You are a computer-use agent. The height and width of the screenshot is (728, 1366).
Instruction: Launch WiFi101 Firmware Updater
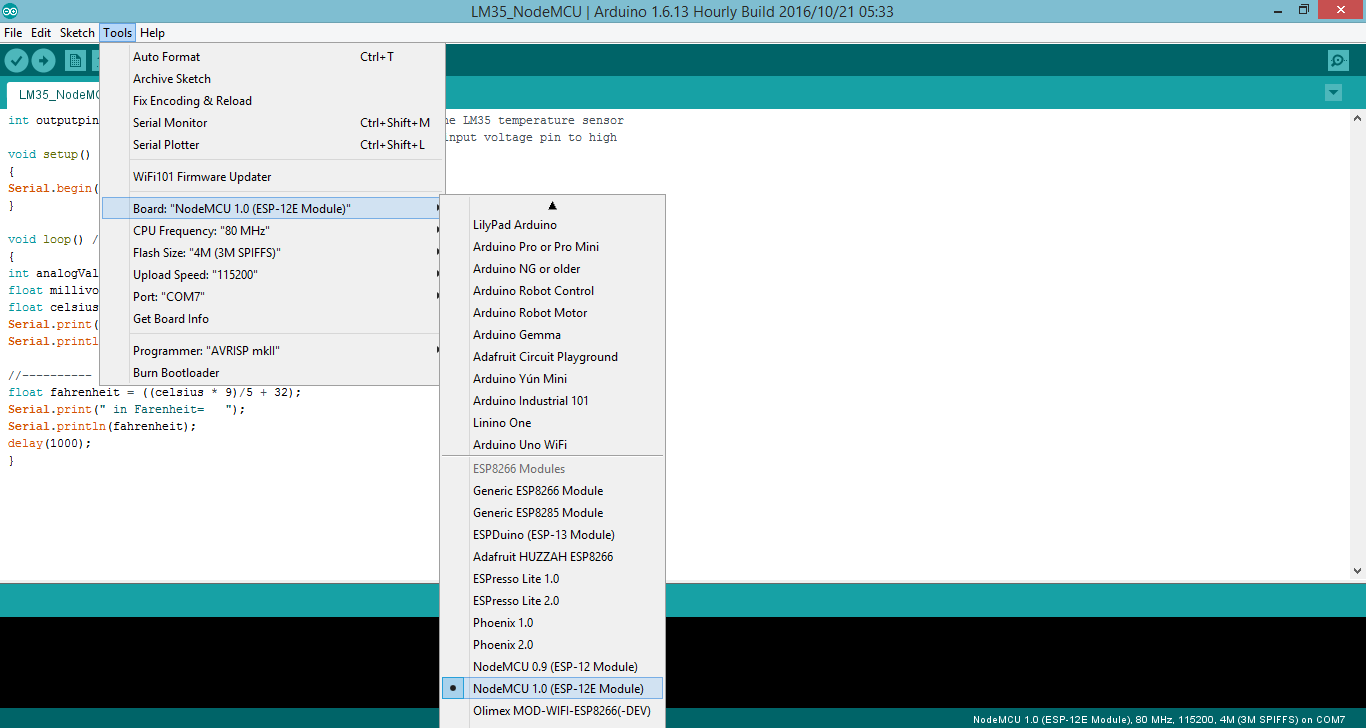[273, 177]
